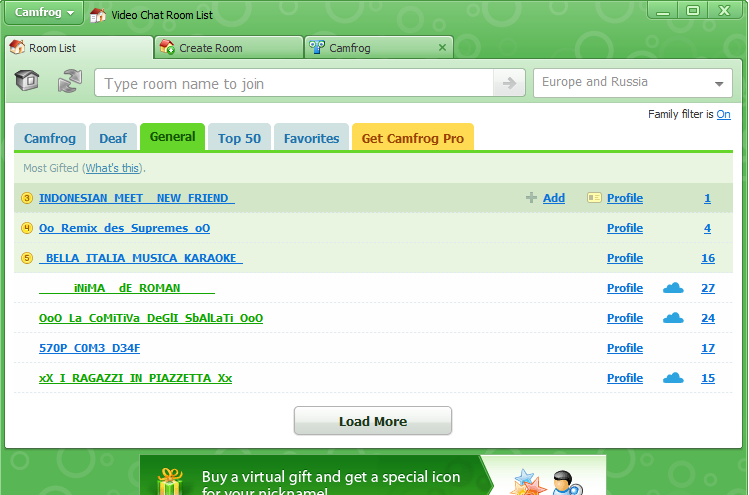Click user count 27 for iNiMA dE ROMAN
This screenshot has width=749, height=495.
[708, 288]
